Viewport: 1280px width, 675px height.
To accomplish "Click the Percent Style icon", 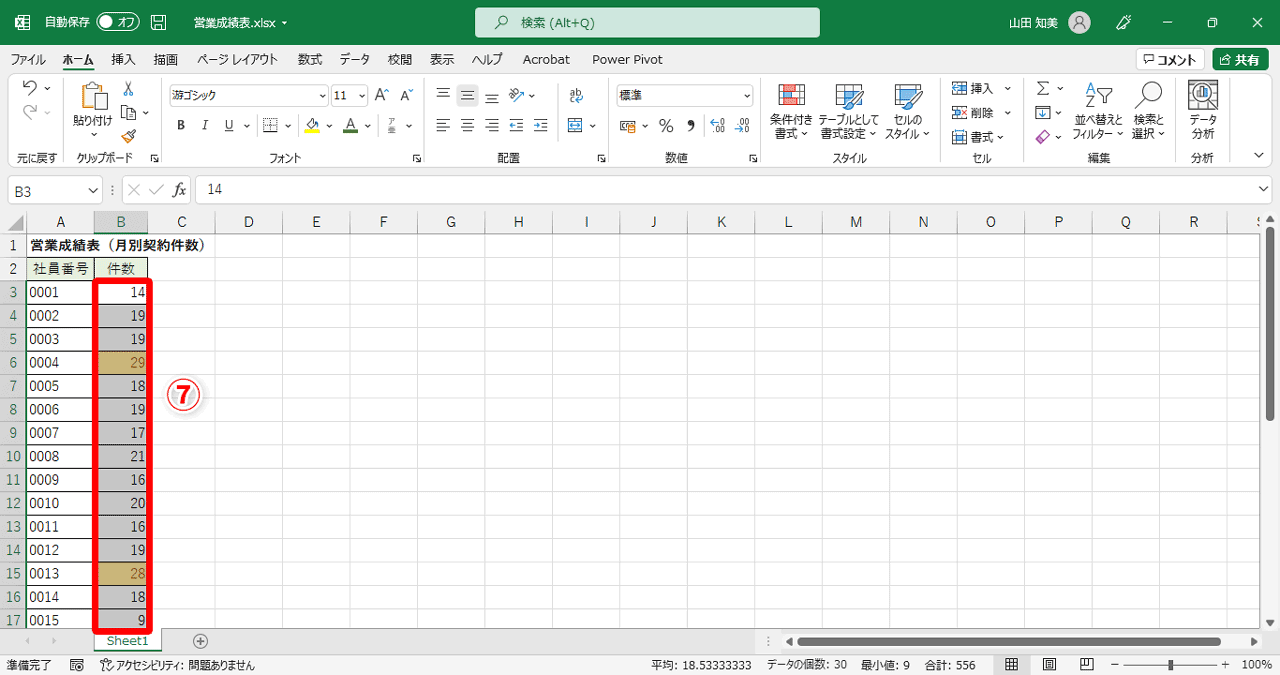I will [665, 126].
